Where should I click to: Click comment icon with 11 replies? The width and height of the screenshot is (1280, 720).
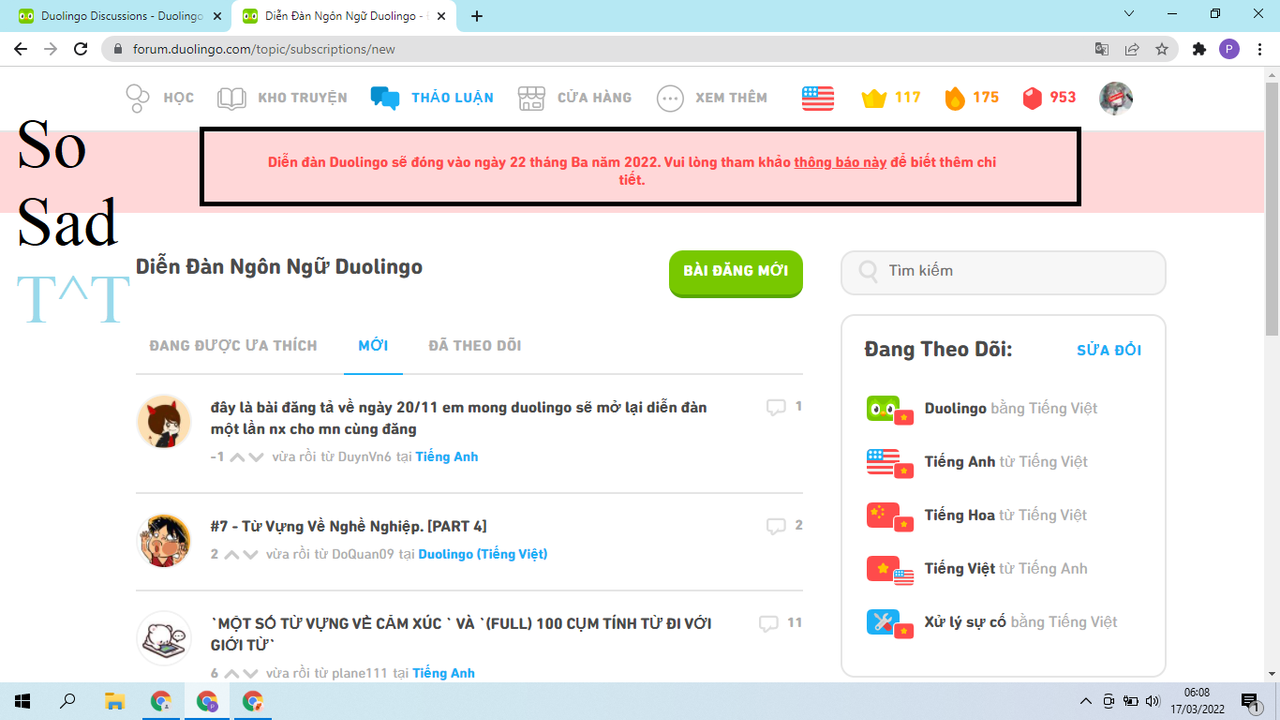(768, 623)
